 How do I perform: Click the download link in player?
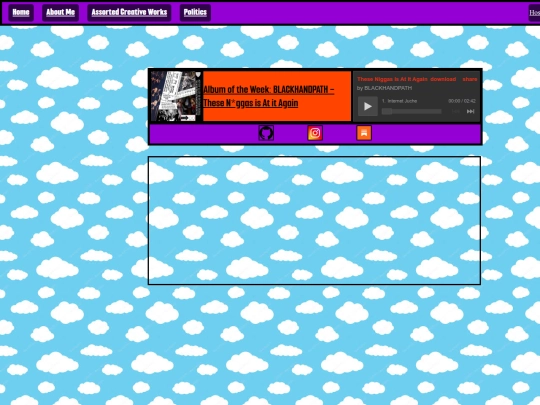click(x=443, y=79)
